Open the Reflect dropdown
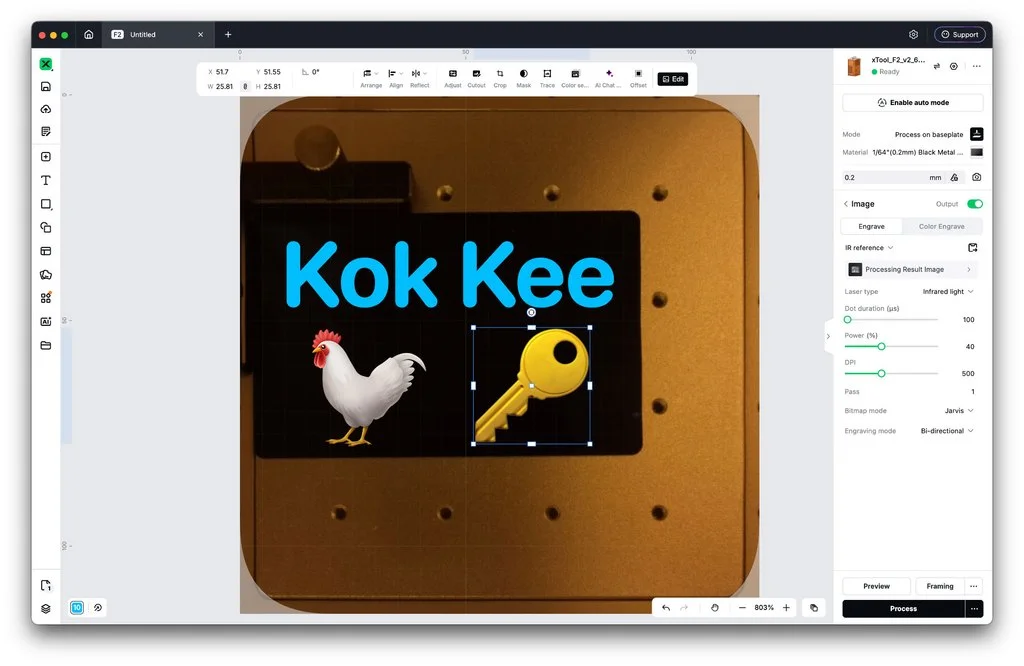Screen dimensions: 1024x666 [x=419, y=78]
